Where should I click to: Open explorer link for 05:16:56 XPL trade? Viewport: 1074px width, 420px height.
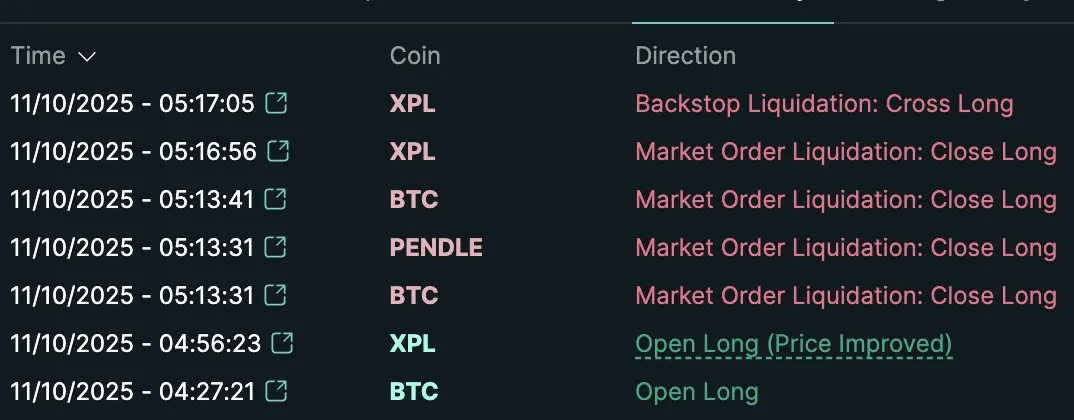click(x=279, y=151)
